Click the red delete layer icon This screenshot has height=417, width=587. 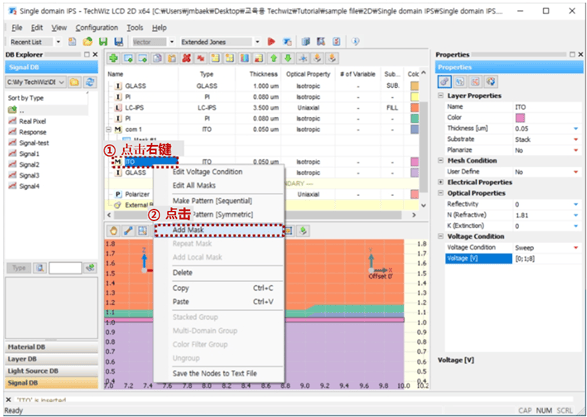coord(186,58)
